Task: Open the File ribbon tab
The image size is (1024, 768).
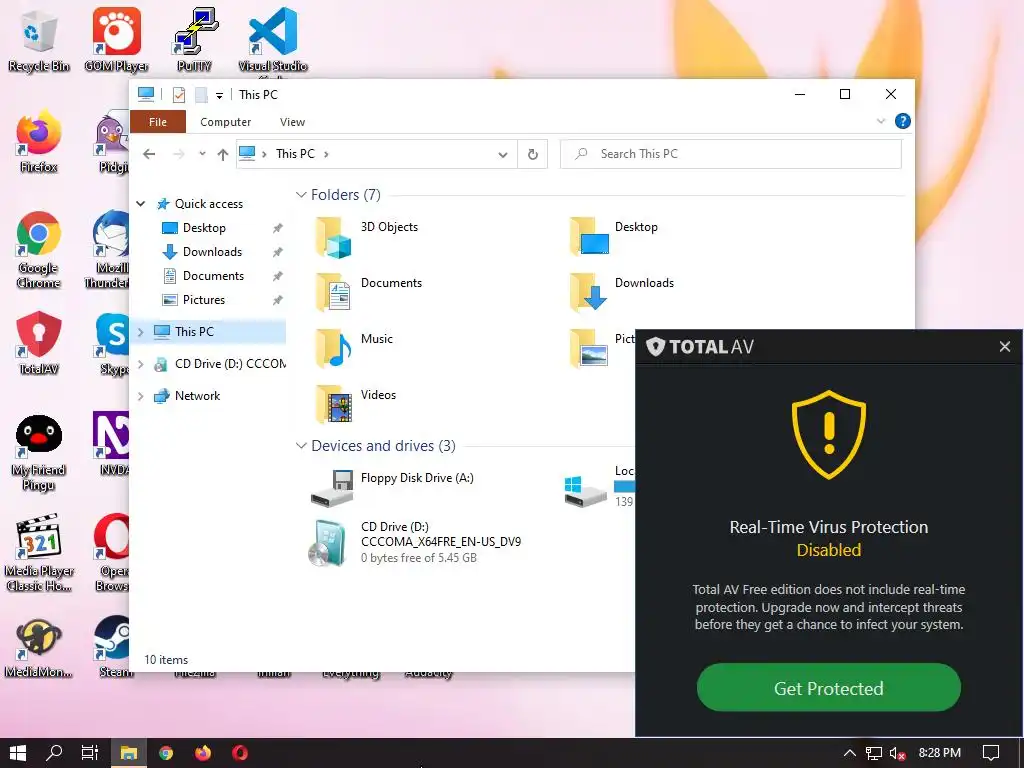Action: coord(158,122)
